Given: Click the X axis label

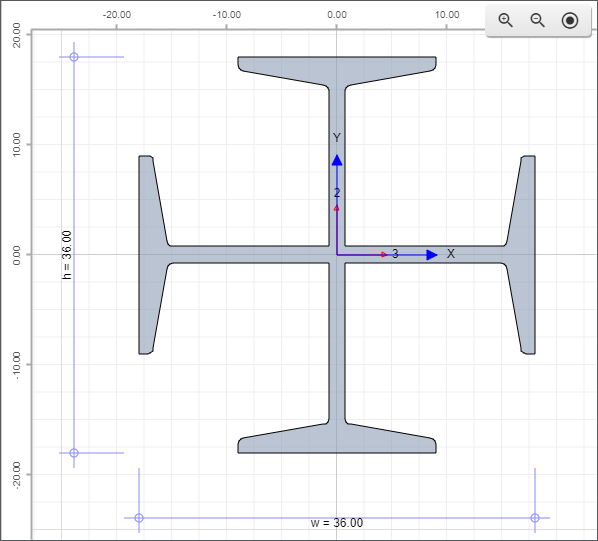Looking at the screenshot, I should [x=450, y=254].
